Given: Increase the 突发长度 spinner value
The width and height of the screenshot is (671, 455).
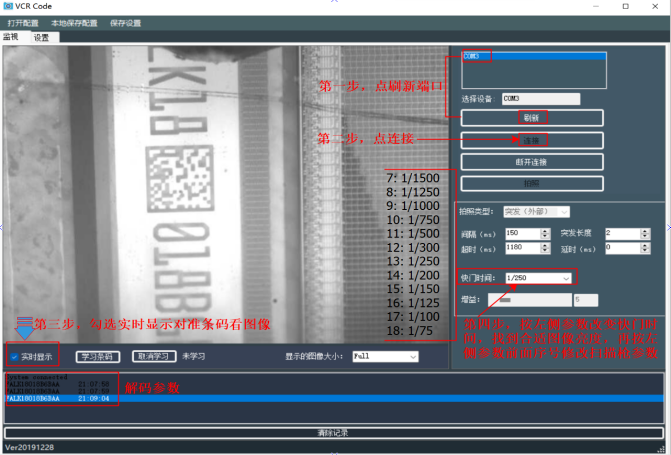Looking at the screenshot, I should click(x=645, y=231).
